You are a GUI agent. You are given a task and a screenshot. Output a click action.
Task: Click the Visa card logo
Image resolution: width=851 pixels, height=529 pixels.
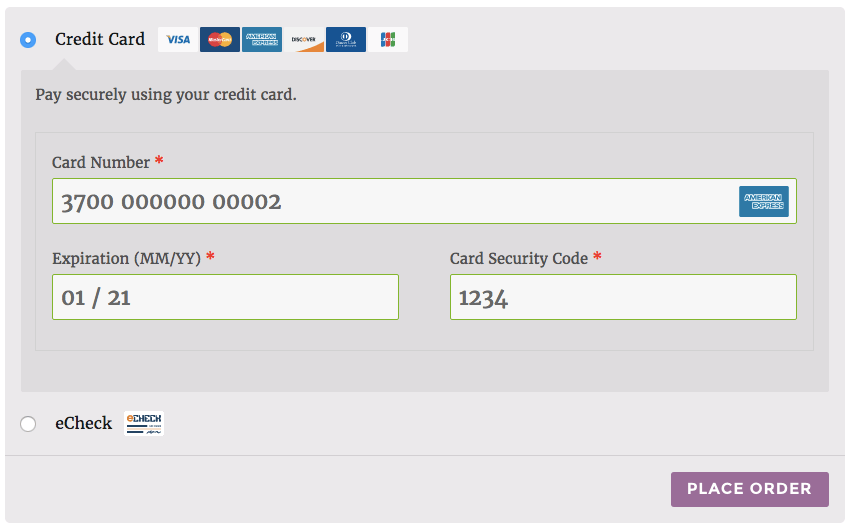coord(178,40)
